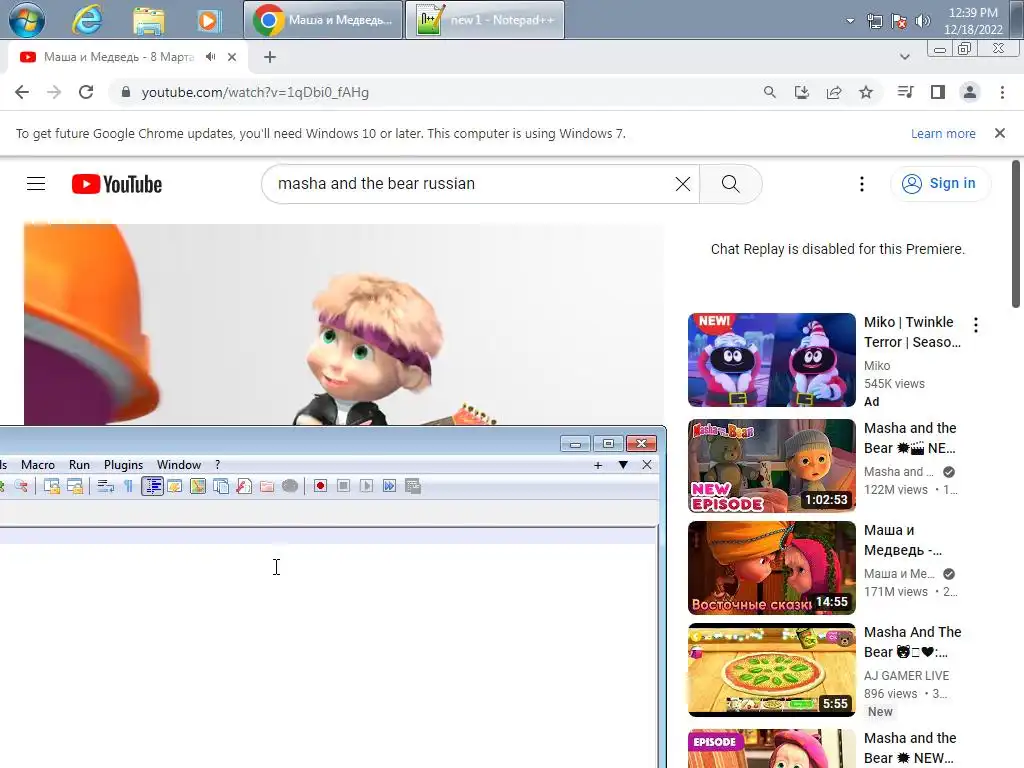
Task: Click the monitoring toolbar icon in Notepad++
Action: point(290,486)
